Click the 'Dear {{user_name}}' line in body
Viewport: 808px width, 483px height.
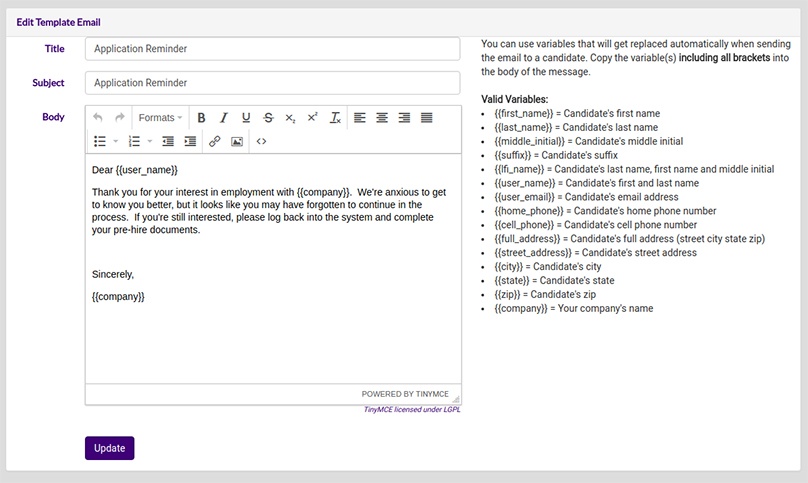coord(134,170)
